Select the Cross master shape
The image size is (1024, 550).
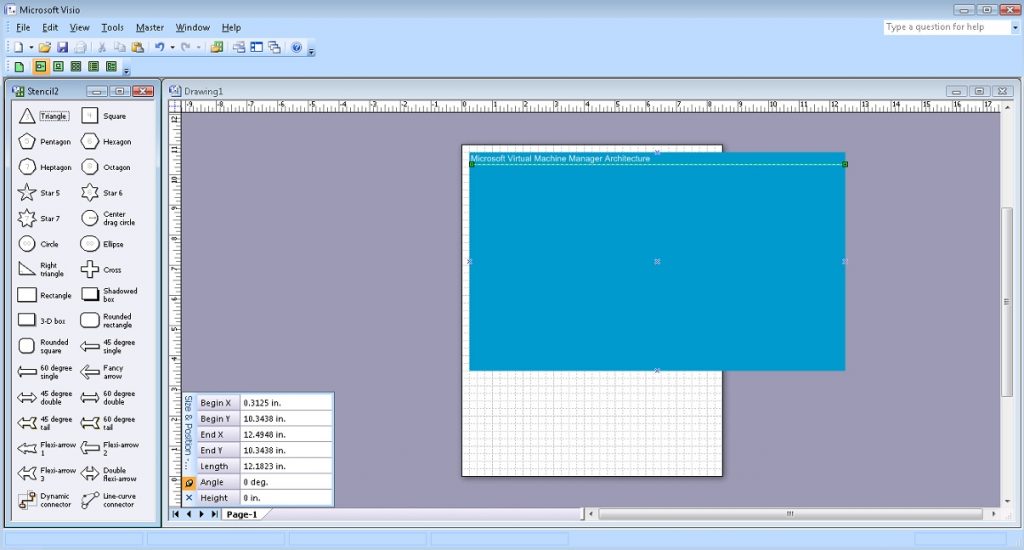pos(101,269)
